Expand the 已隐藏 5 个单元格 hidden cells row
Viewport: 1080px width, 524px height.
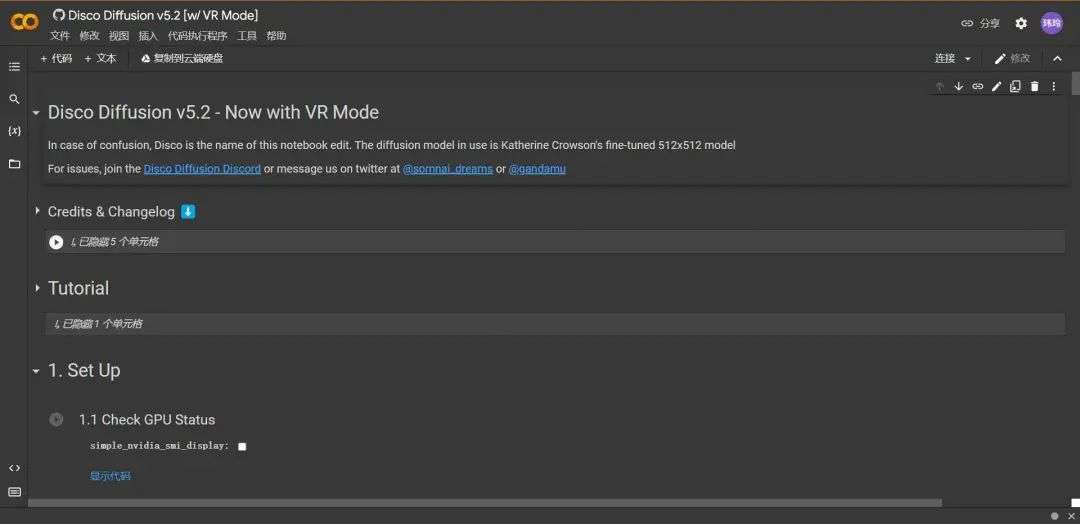coord(555,242)
